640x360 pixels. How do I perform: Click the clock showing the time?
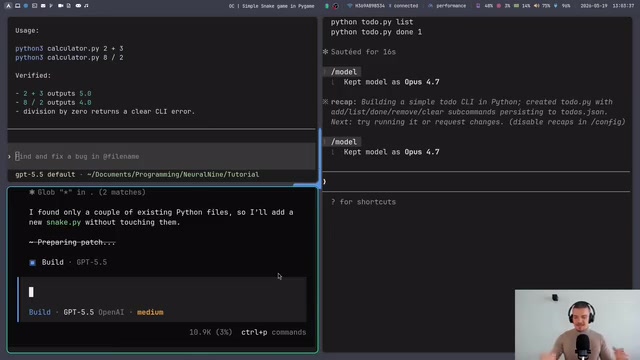(x=623, y=6)
